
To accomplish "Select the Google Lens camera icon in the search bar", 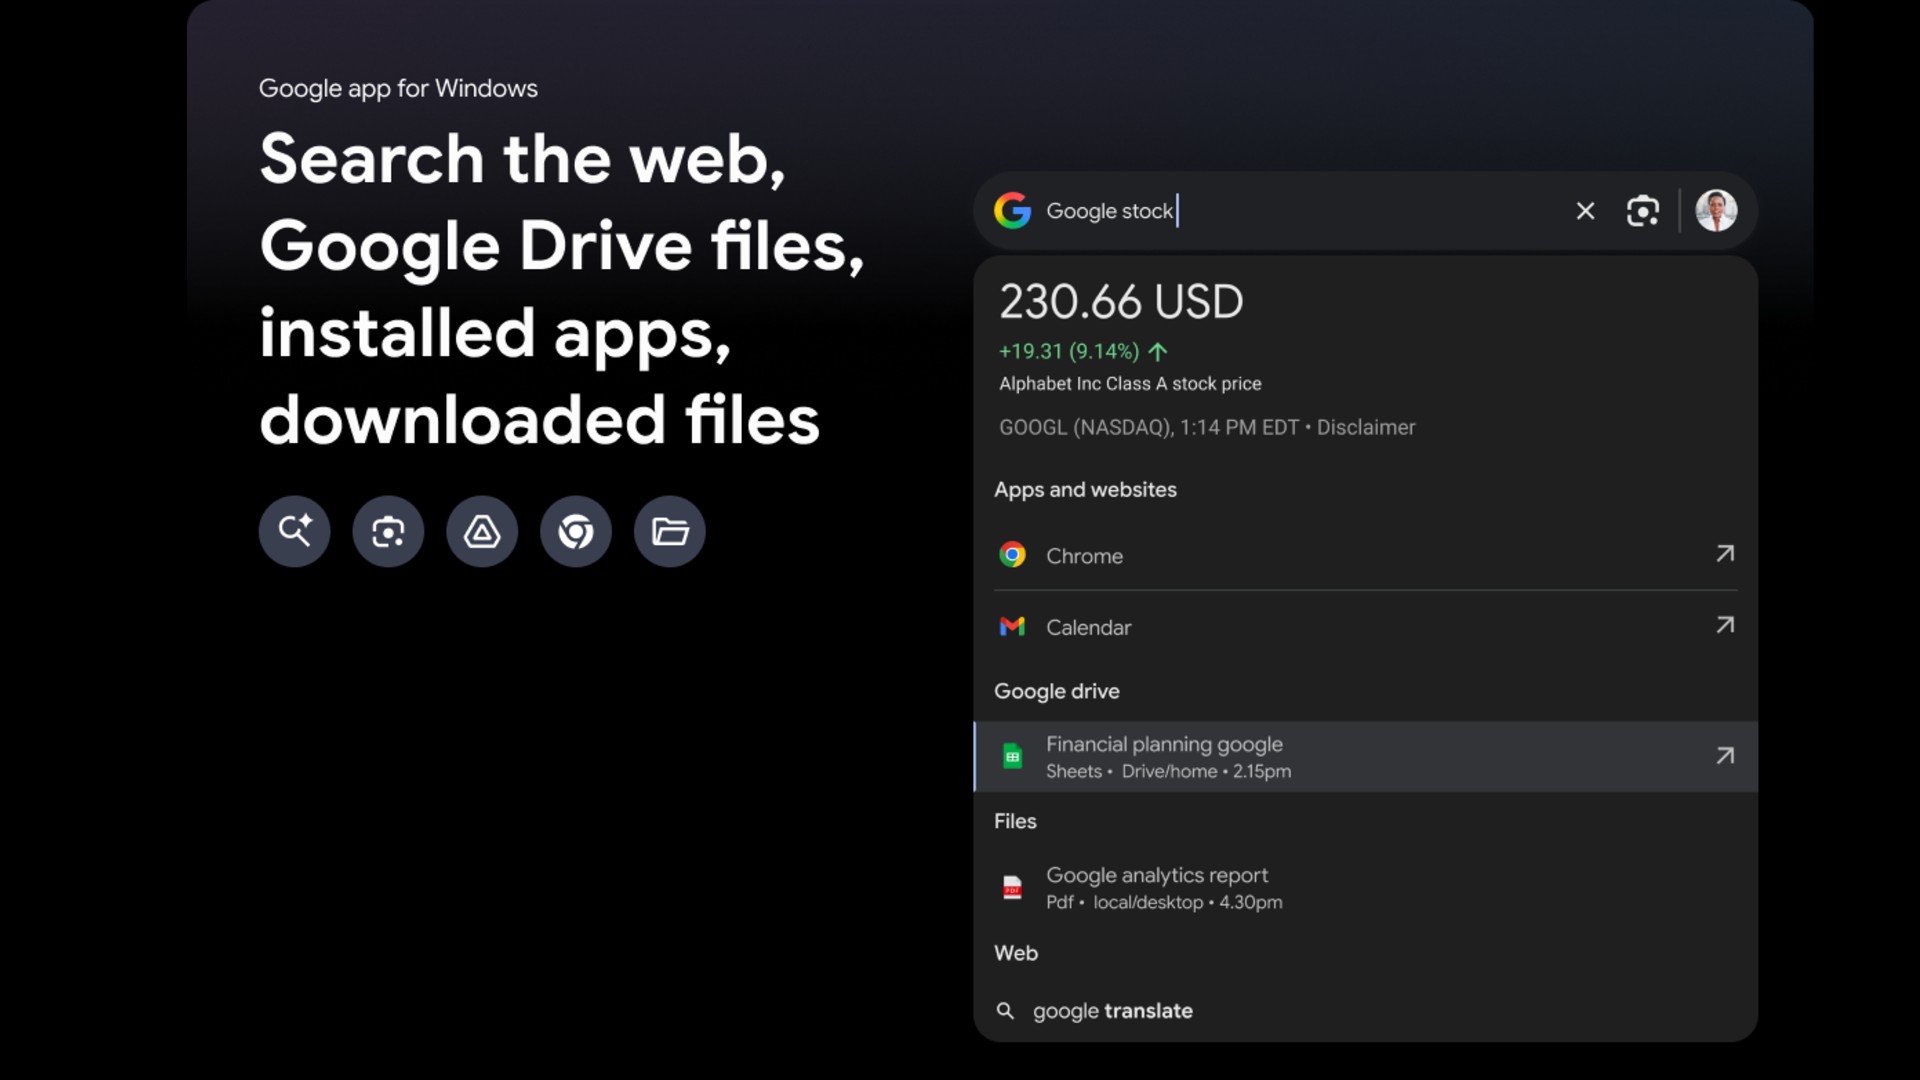I will 1643,211.
